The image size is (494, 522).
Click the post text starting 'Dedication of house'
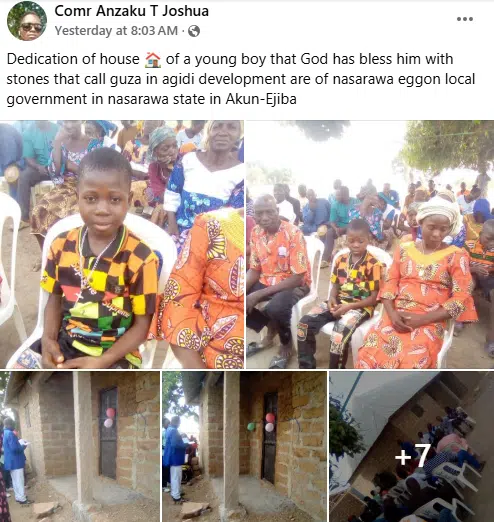click(241, 79)
